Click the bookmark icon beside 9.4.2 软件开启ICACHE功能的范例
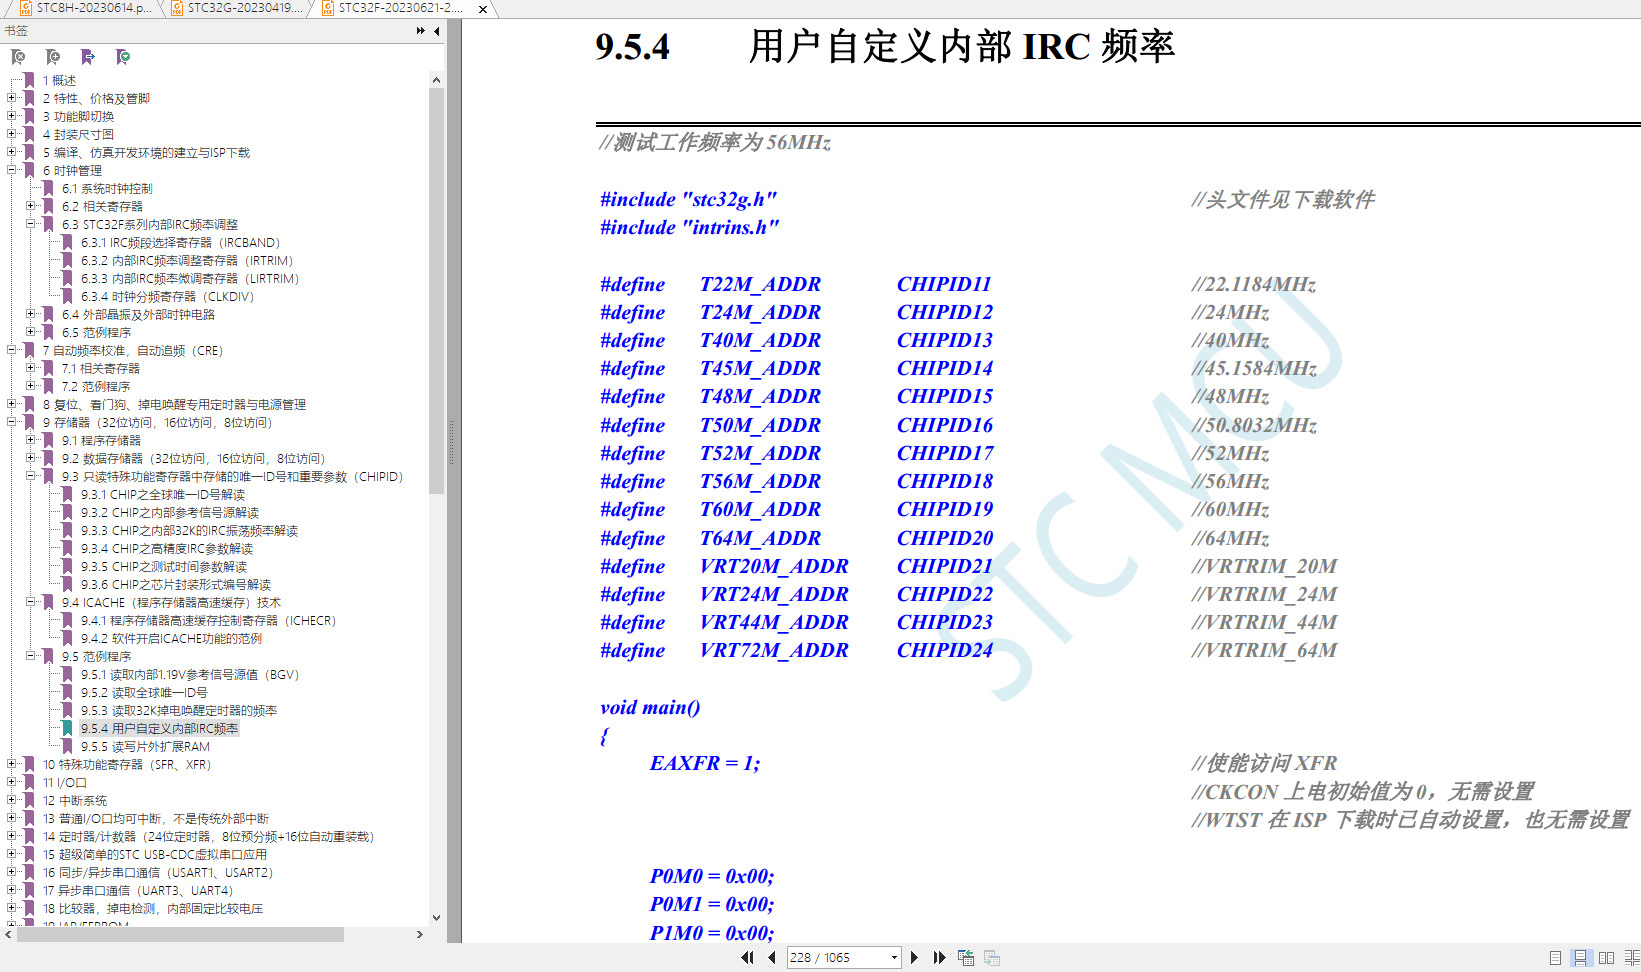 pyautogui.click(x=68, y=638)
